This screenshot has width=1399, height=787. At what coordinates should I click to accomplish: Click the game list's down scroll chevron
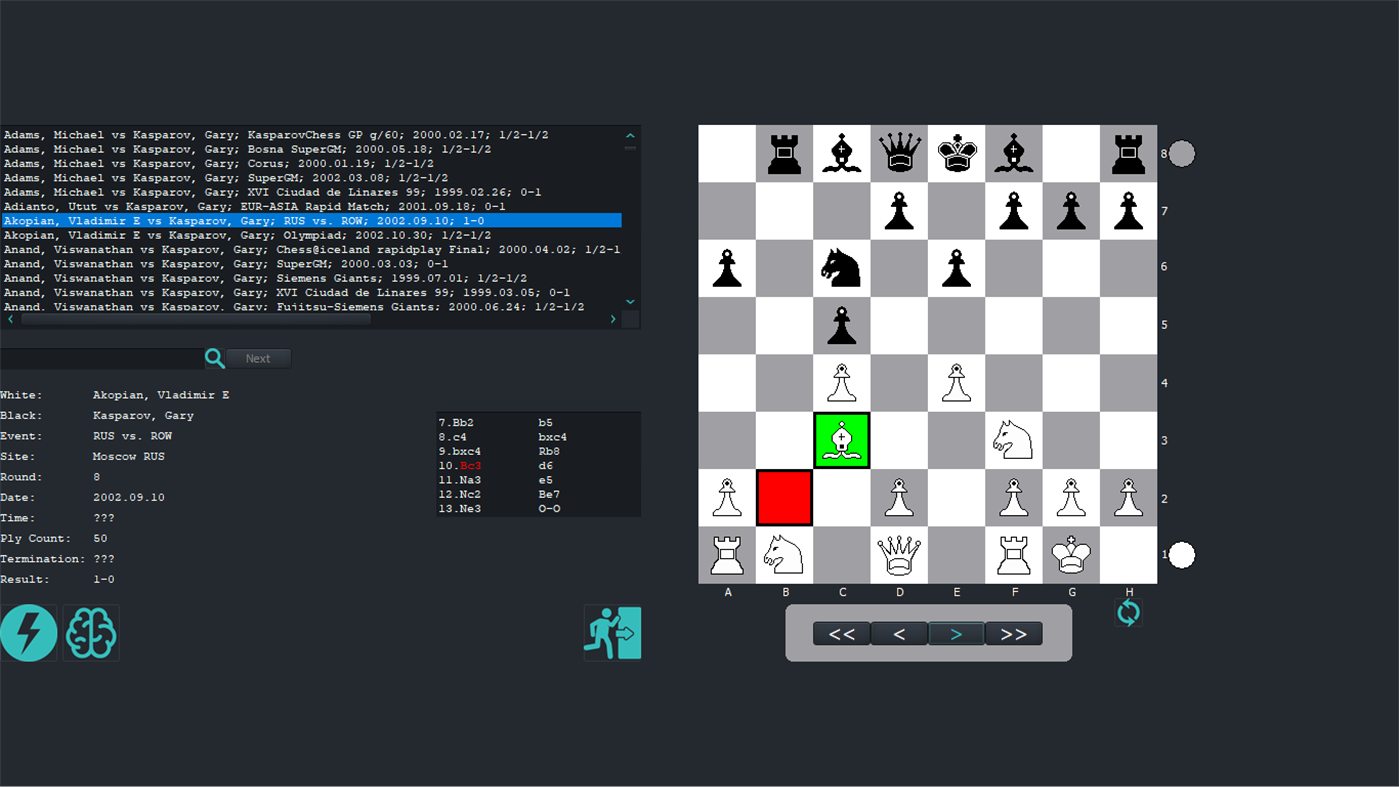[x=630, y=301]
